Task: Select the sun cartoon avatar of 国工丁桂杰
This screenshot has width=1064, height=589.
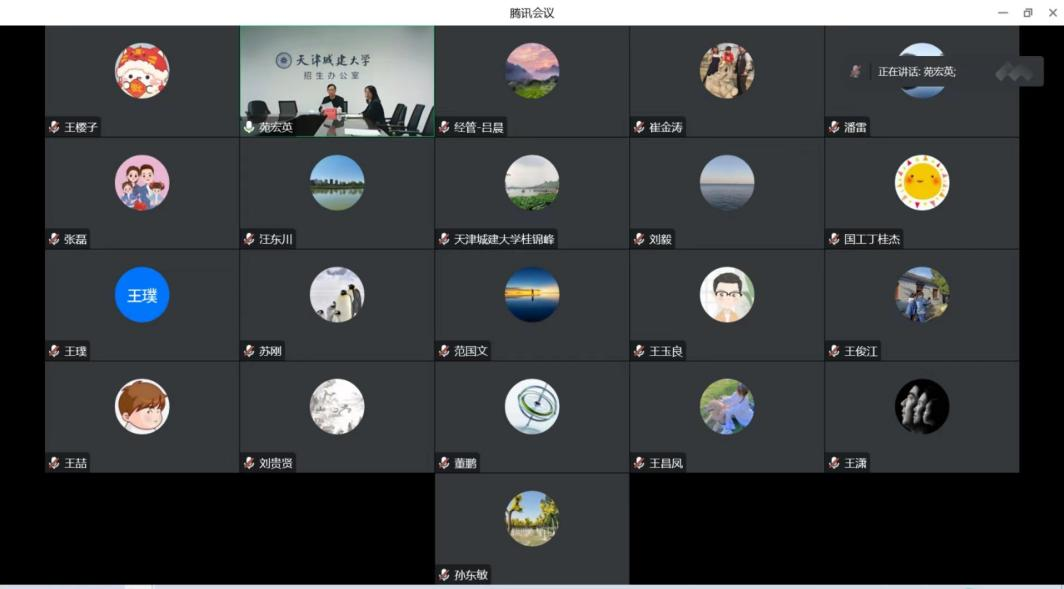Action: click(x=922, y=183)
